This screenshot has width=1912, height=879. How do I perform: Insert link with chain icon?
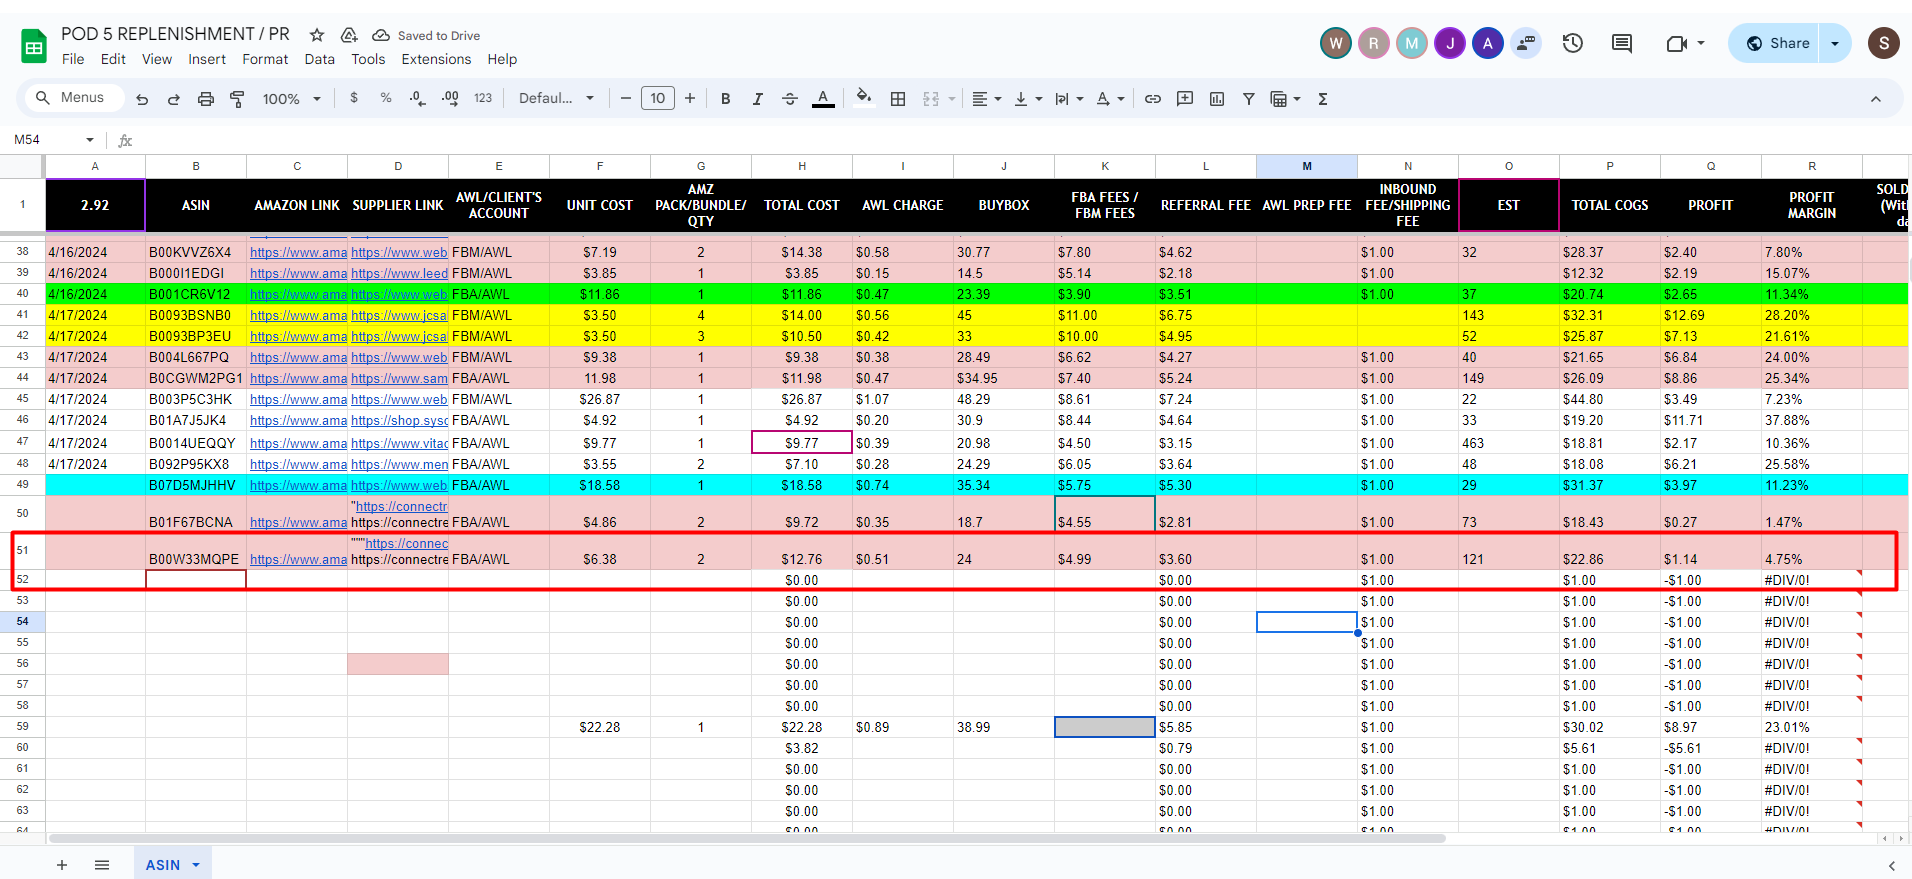[x=1153, y=99]
